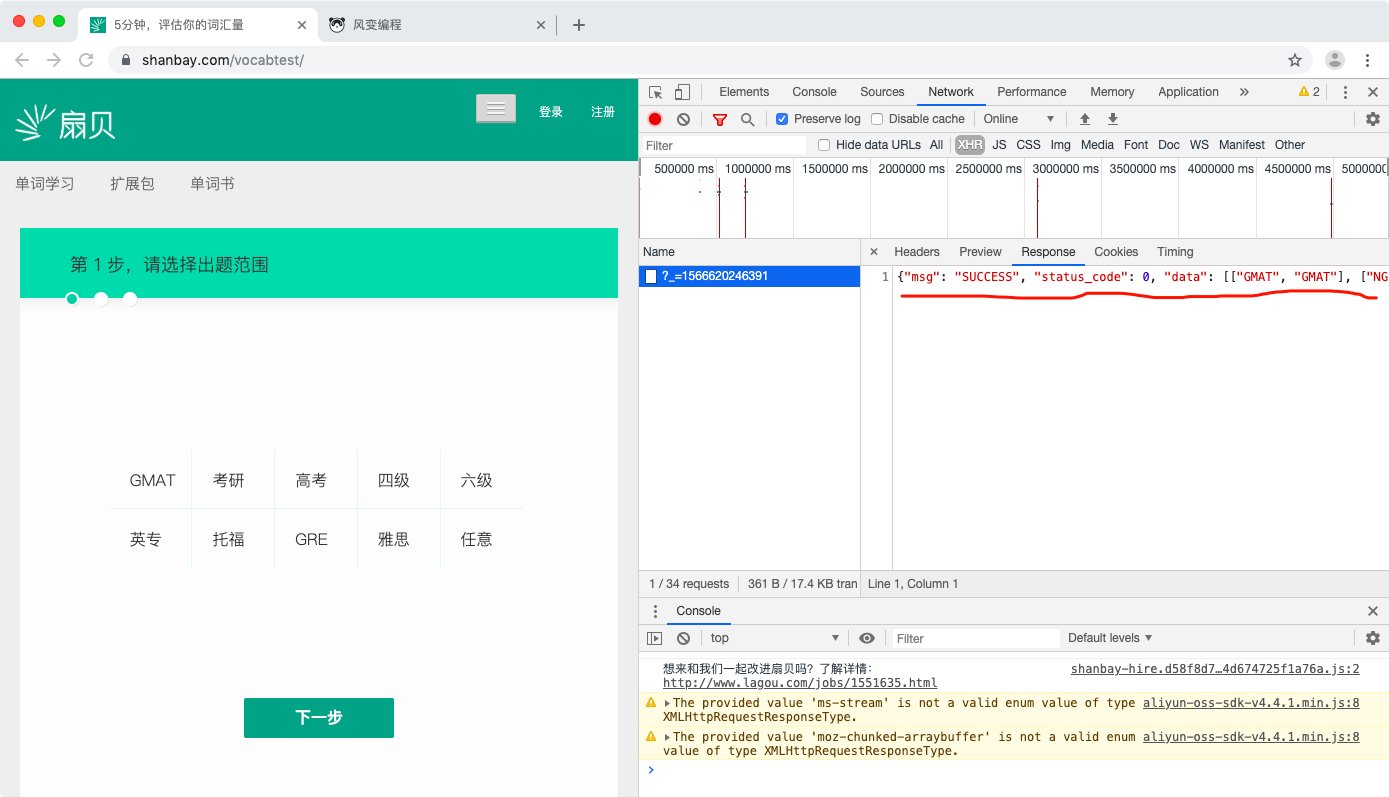Select the Cookies tab
The image size is (1389, 797).
point(1116,252)
